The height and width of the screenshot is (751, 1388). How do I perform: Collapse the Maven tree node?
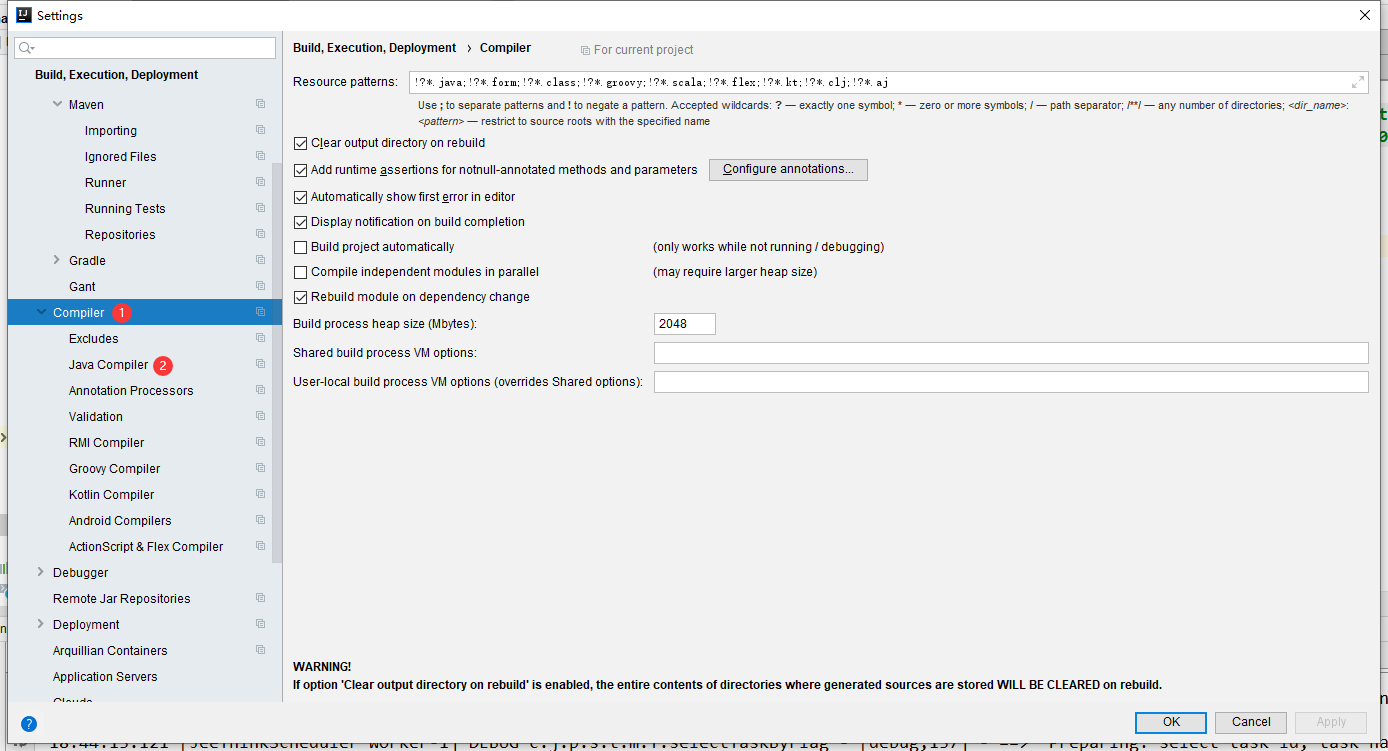(57, 104)
